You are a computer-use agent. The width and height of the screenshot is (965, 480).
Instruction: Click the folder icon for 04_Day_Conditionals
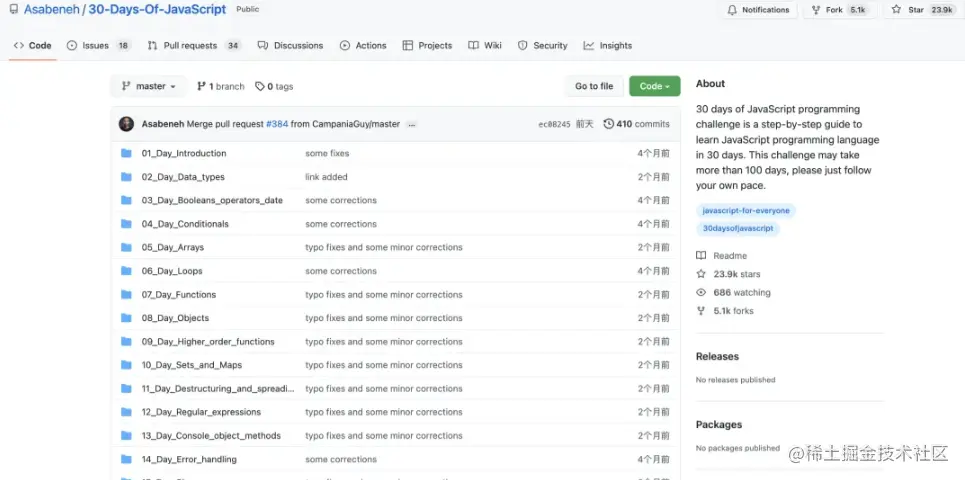(126, 224)
